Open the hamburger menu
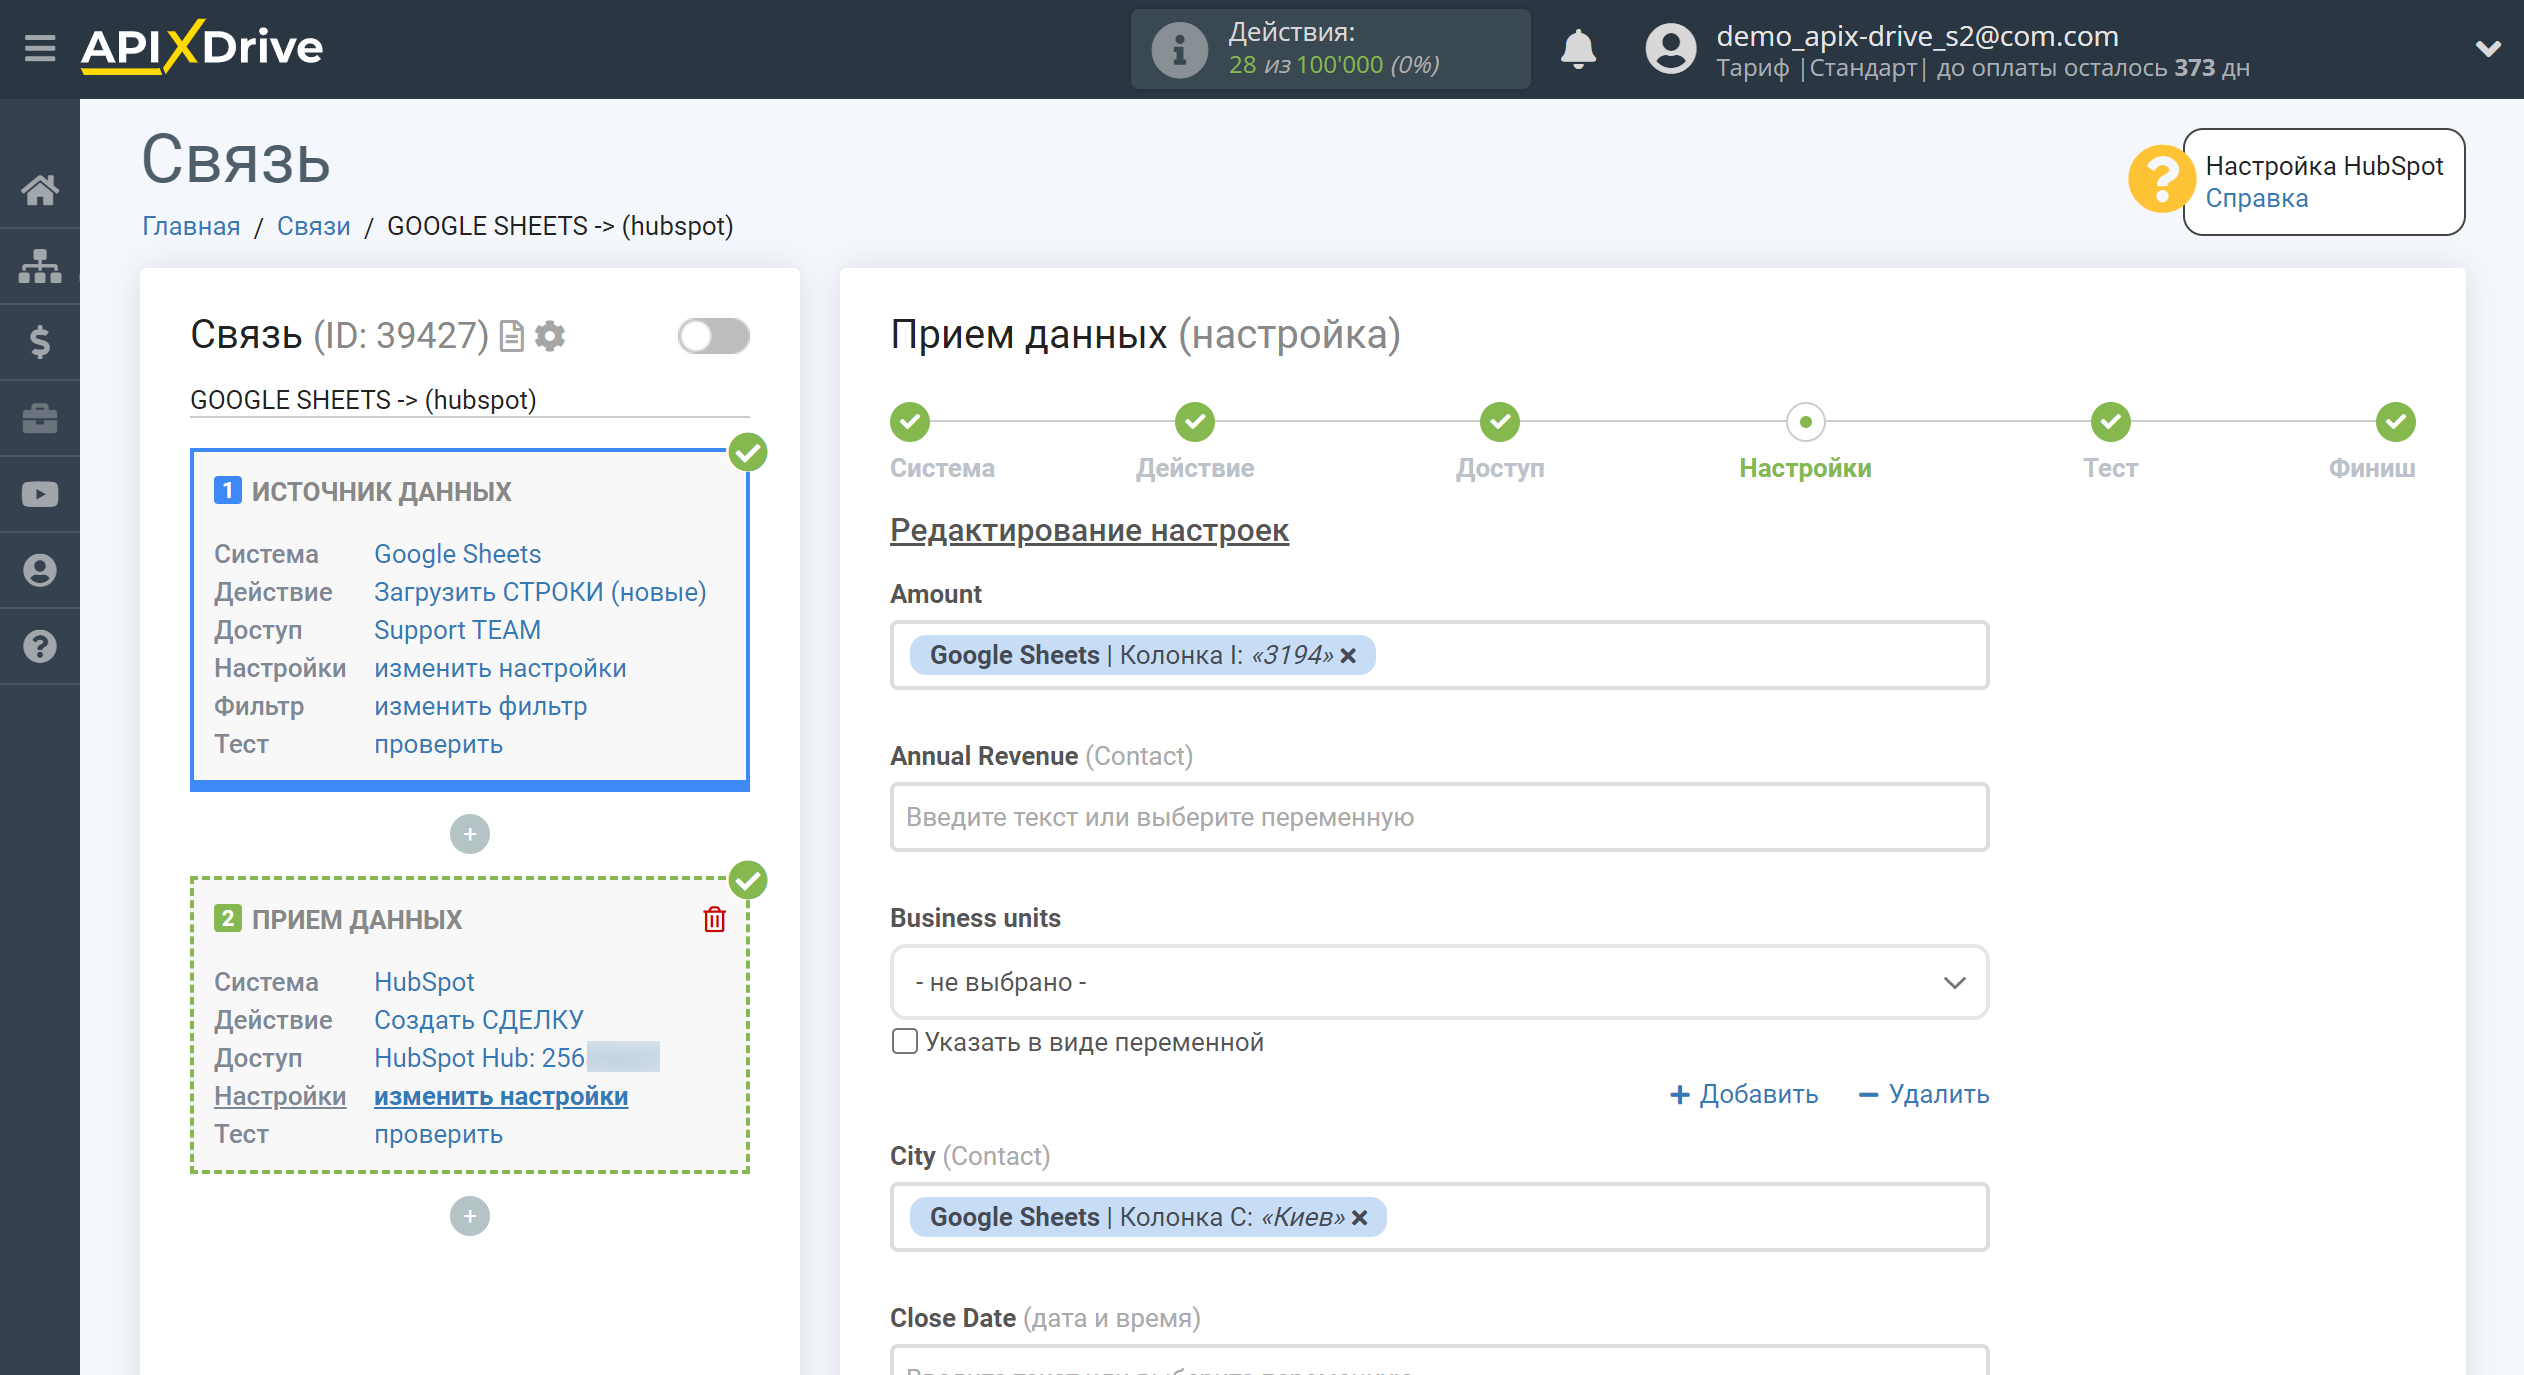The width and height of the screenshot is (2524, 1375). tap(40, 47)
